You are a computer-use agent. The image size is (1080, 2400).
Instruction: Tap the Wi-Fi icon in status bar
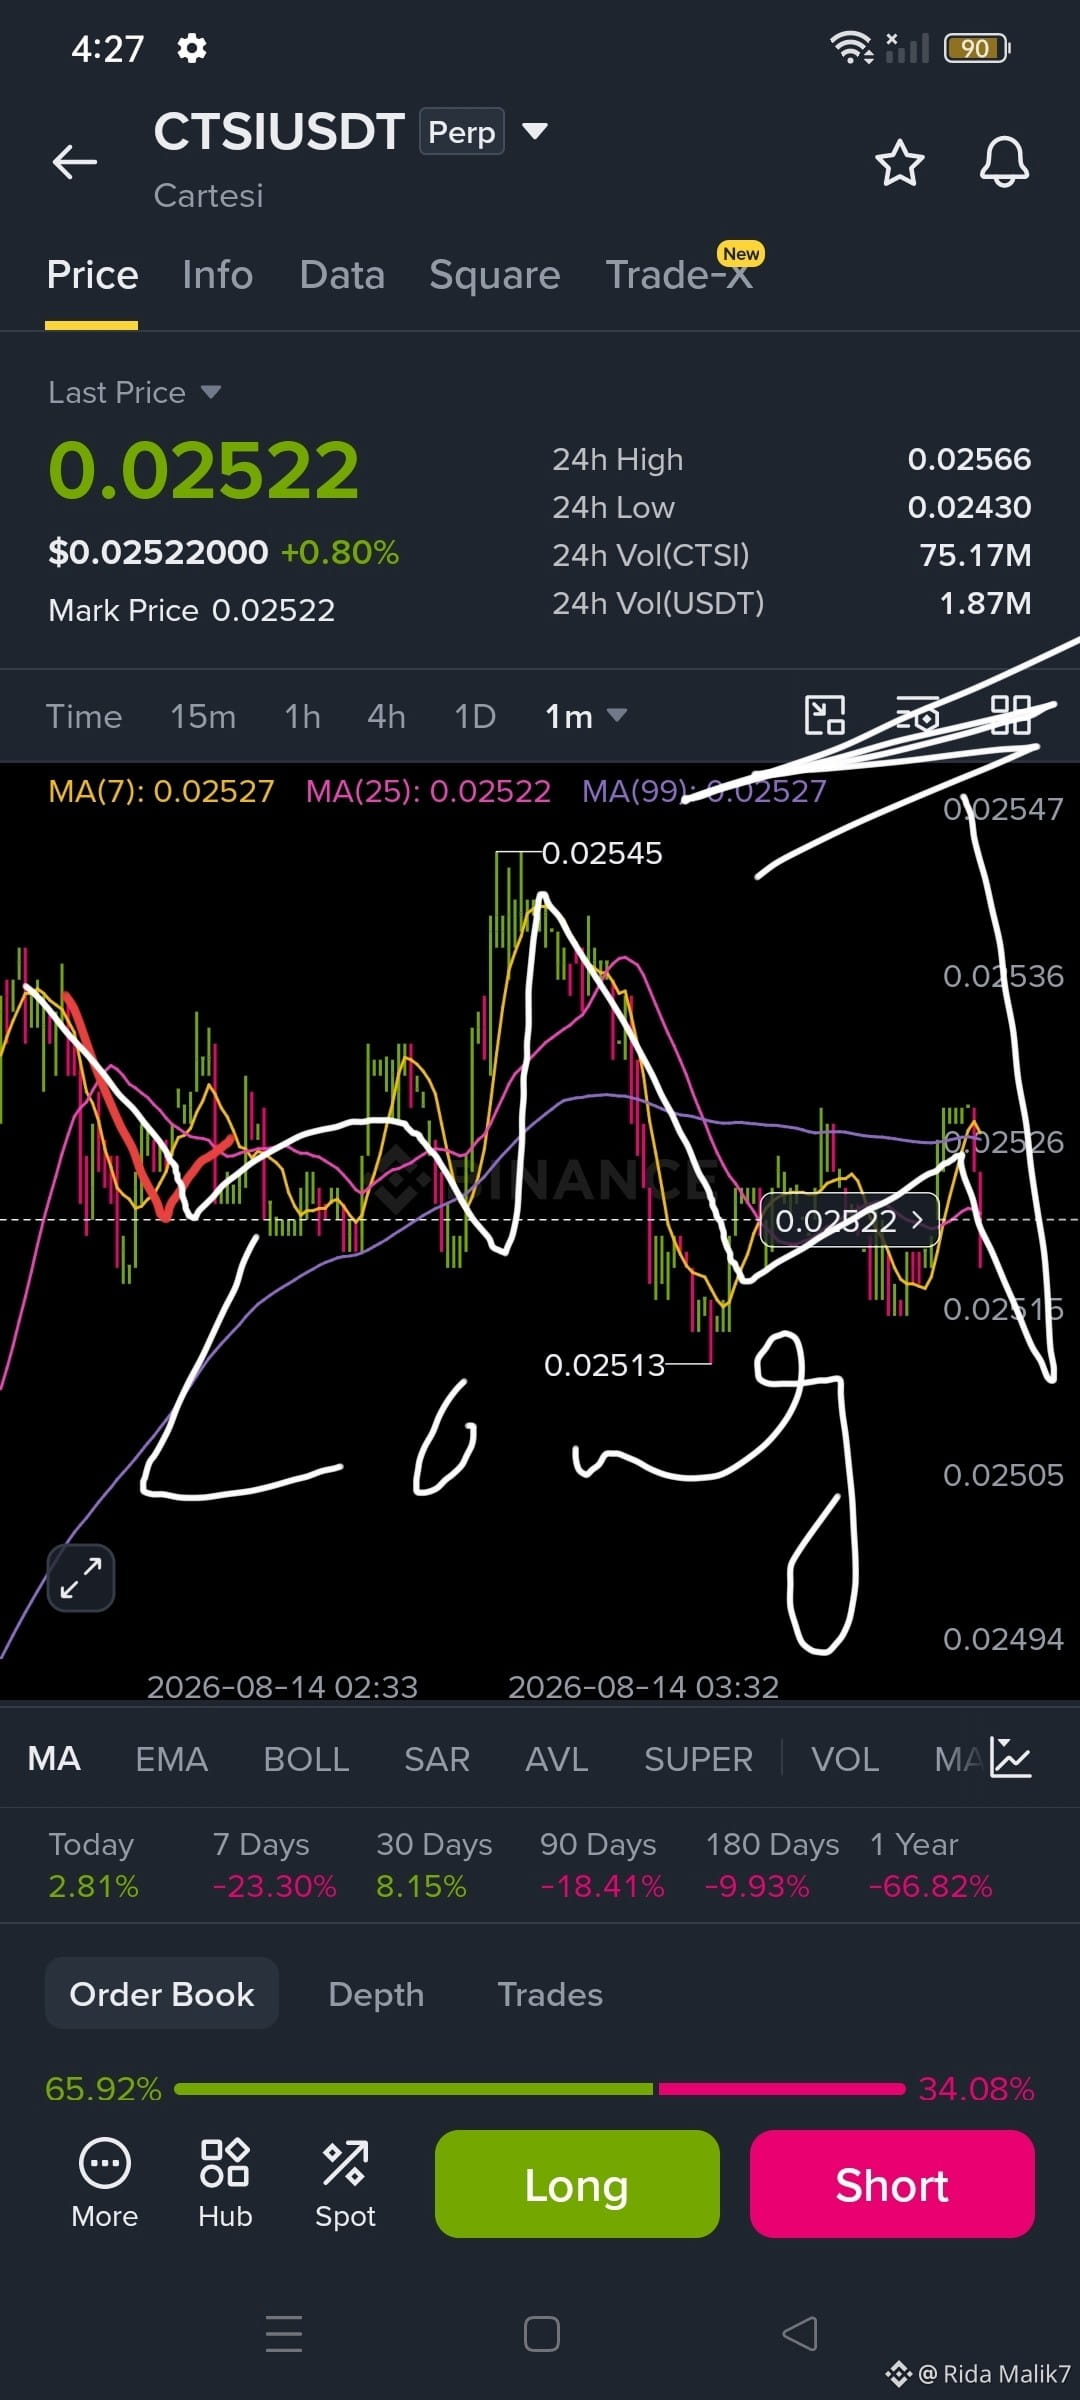tap(851, 47)
